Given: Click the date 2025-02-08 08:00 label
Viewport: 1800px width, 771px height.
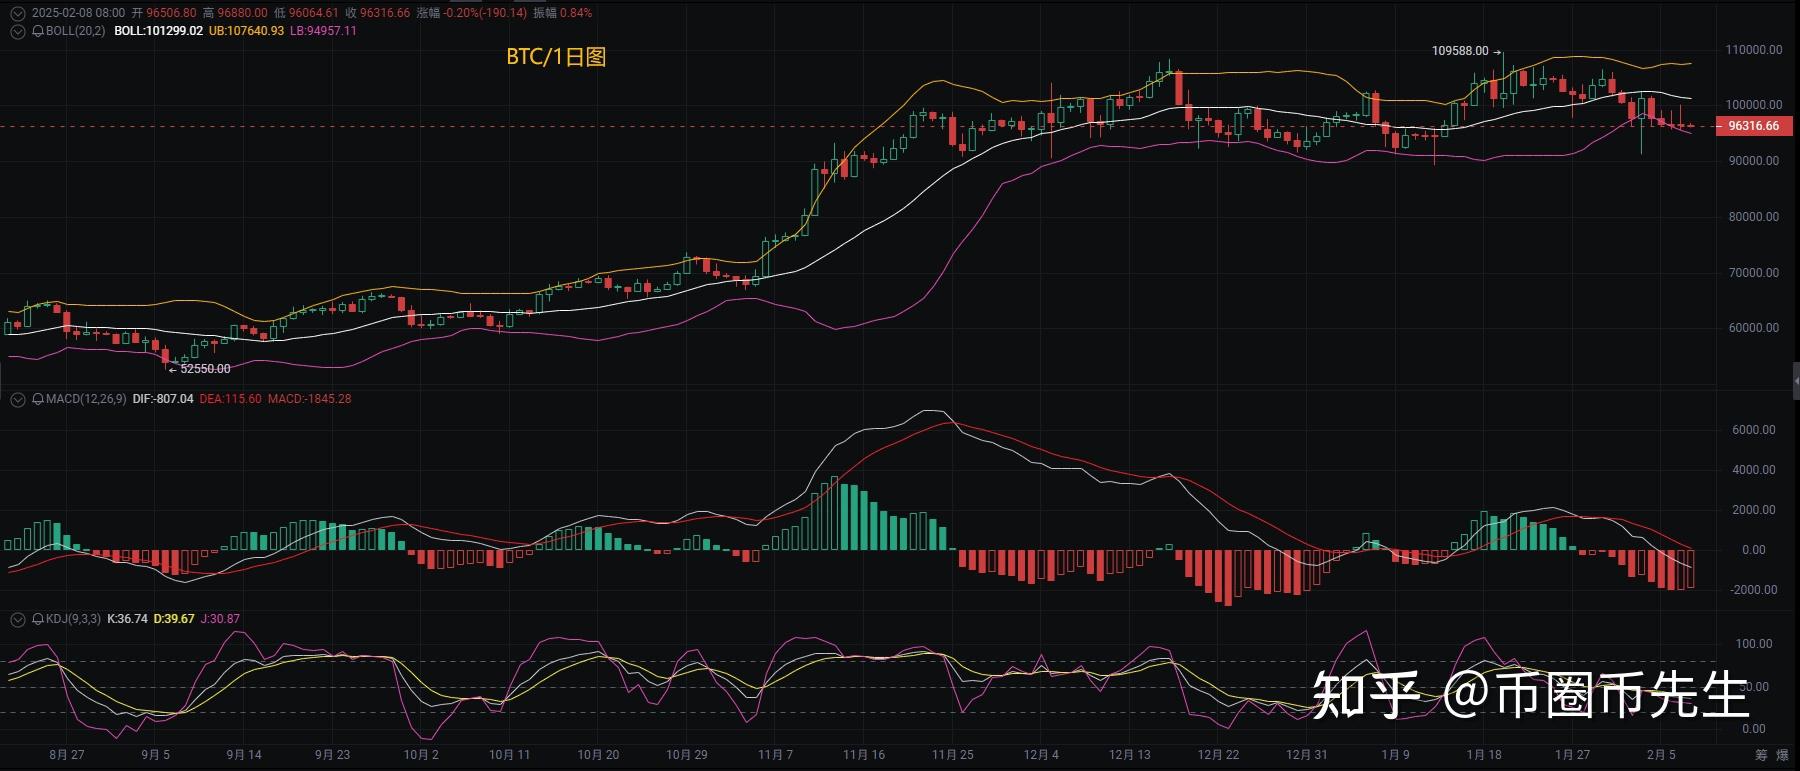Looking at the screenshot, I should [x=78, y=13].
